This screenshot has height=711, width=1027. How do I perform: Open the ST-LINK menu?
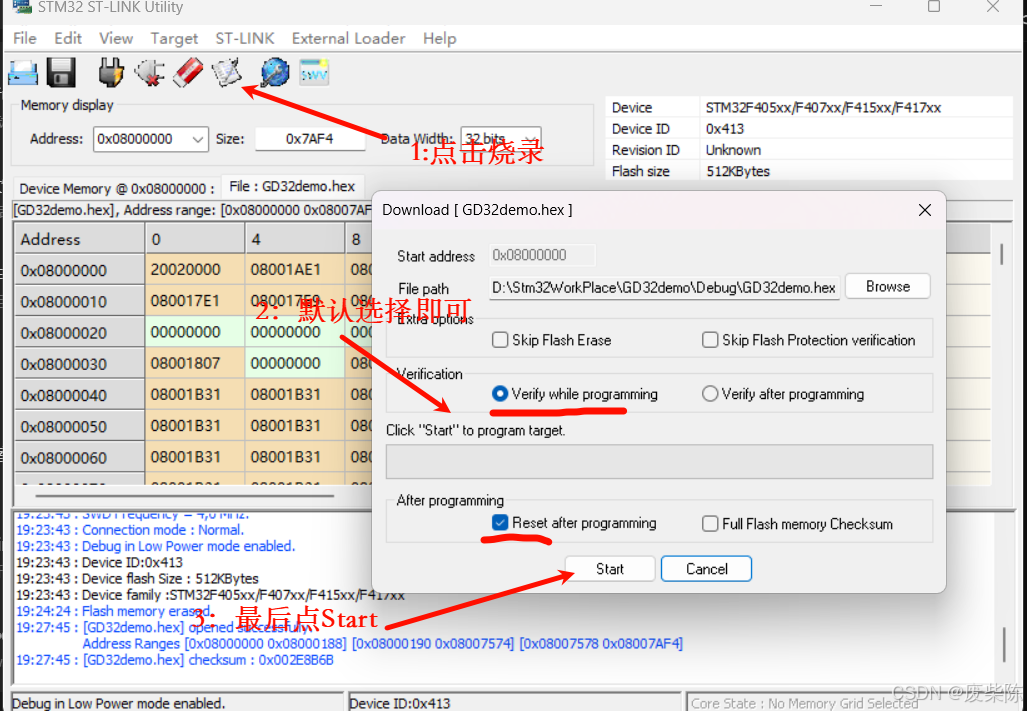click(245, 39)
